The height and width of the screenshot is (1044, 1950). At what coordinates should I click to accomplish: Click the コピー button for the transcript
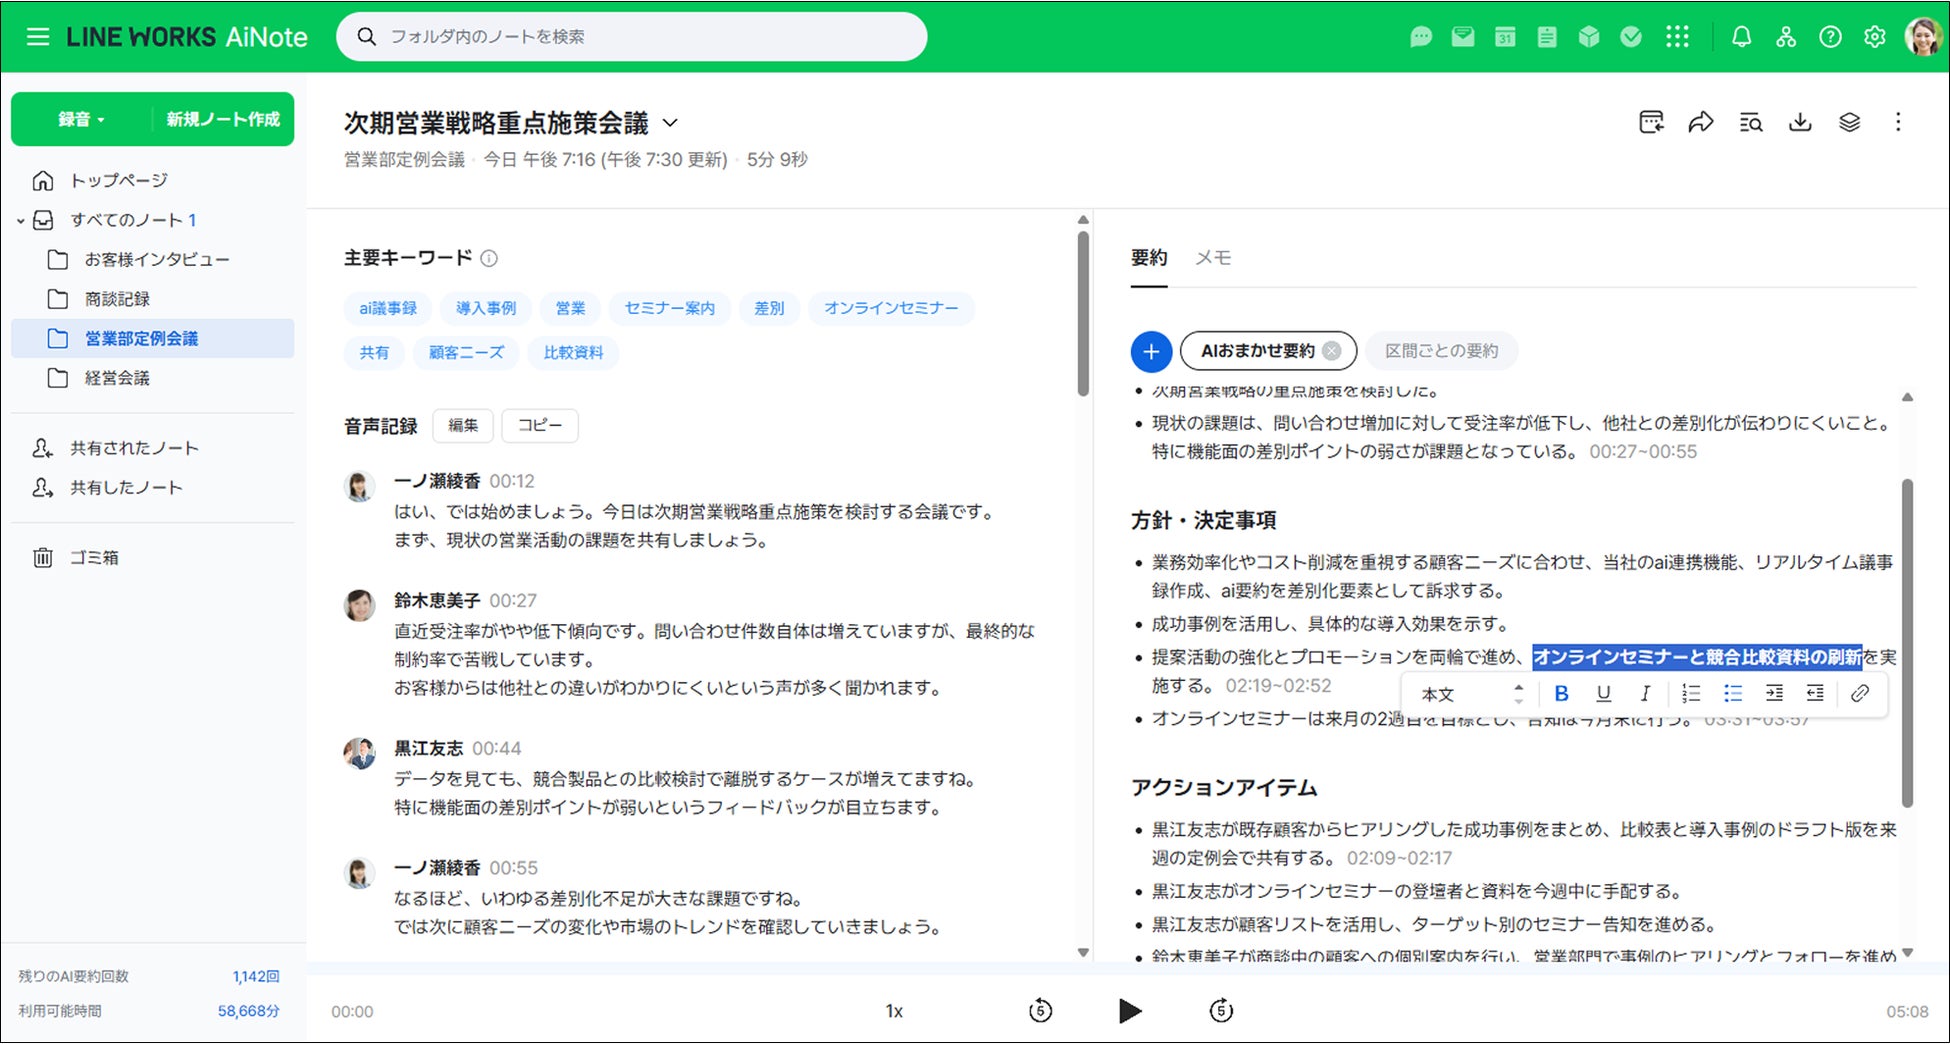coord(539,425)
